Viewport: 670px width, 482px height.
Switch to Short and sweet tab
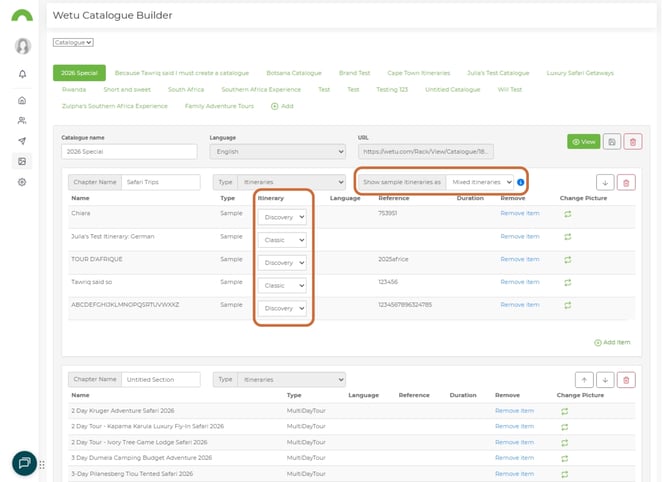[x=127, y=89]
